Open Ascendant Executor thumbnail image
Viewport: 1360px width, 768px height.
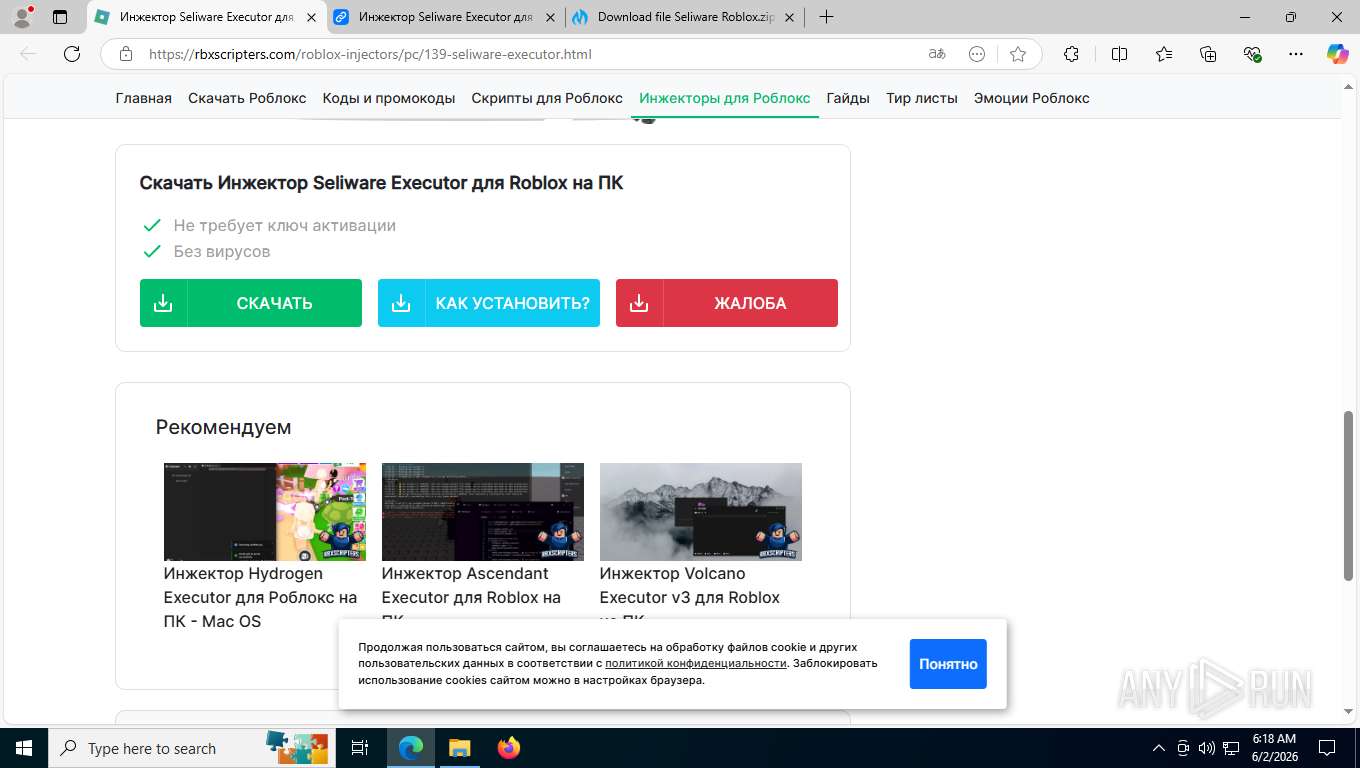pos(483,512)
